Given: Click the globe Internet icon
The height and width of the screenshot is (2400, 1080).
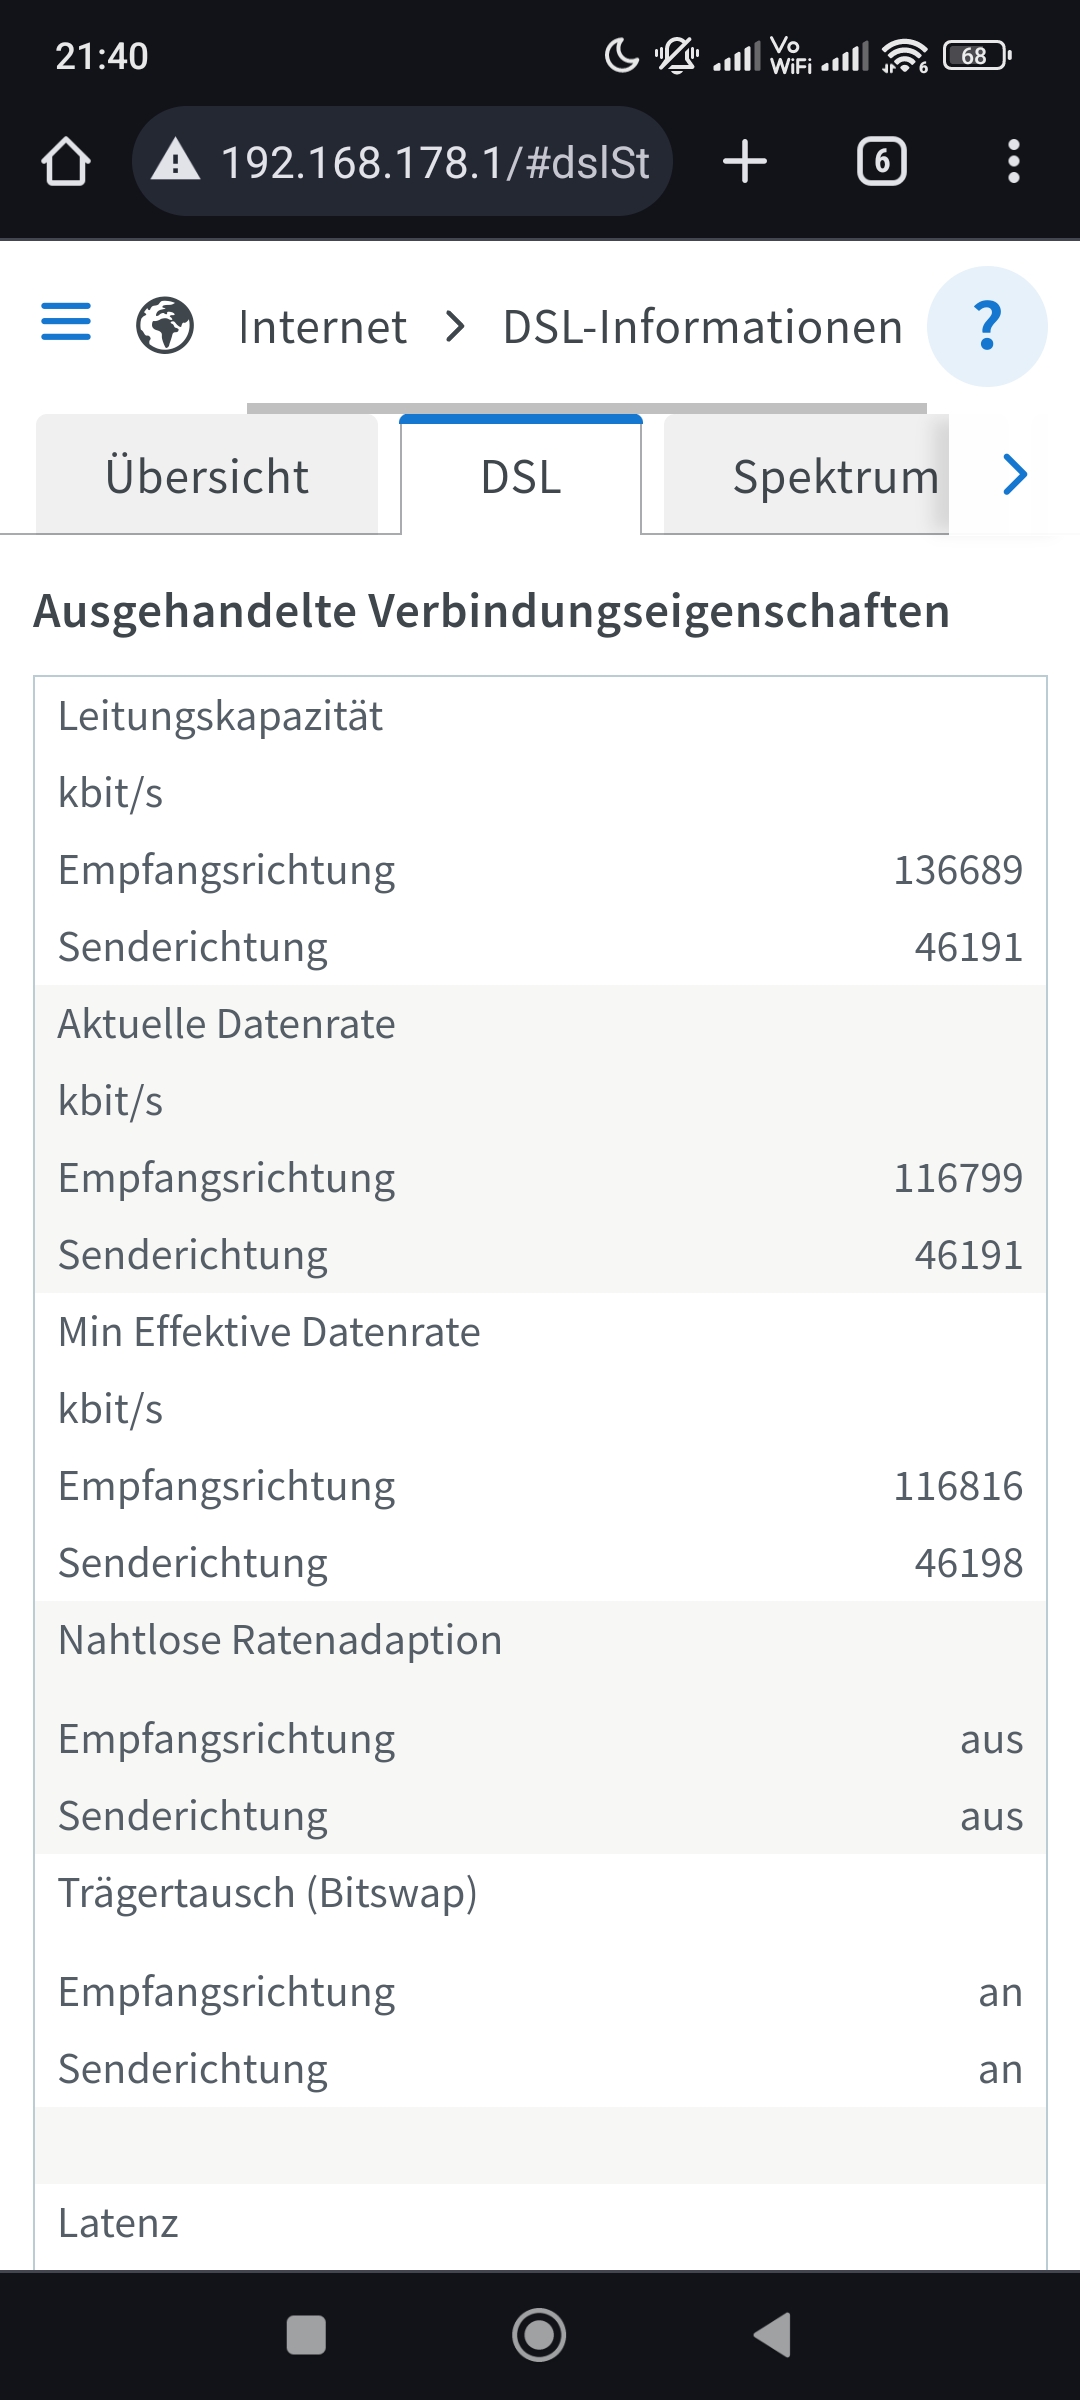Looking at the screenshot, I should pos(165,326).
